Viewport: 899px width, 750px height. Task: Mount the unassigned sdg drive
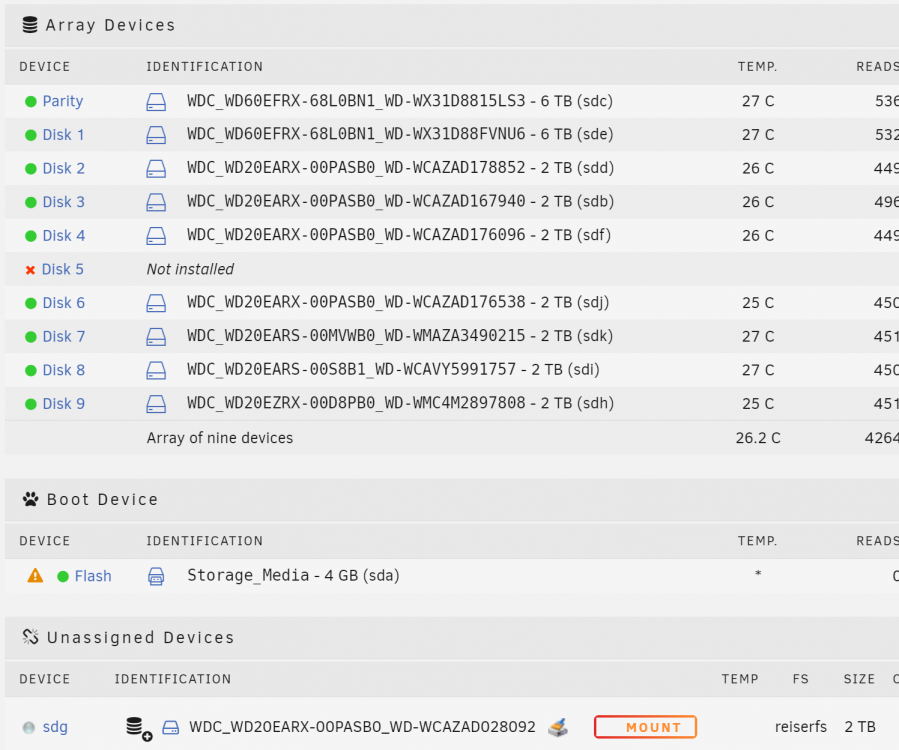[646, 727]
